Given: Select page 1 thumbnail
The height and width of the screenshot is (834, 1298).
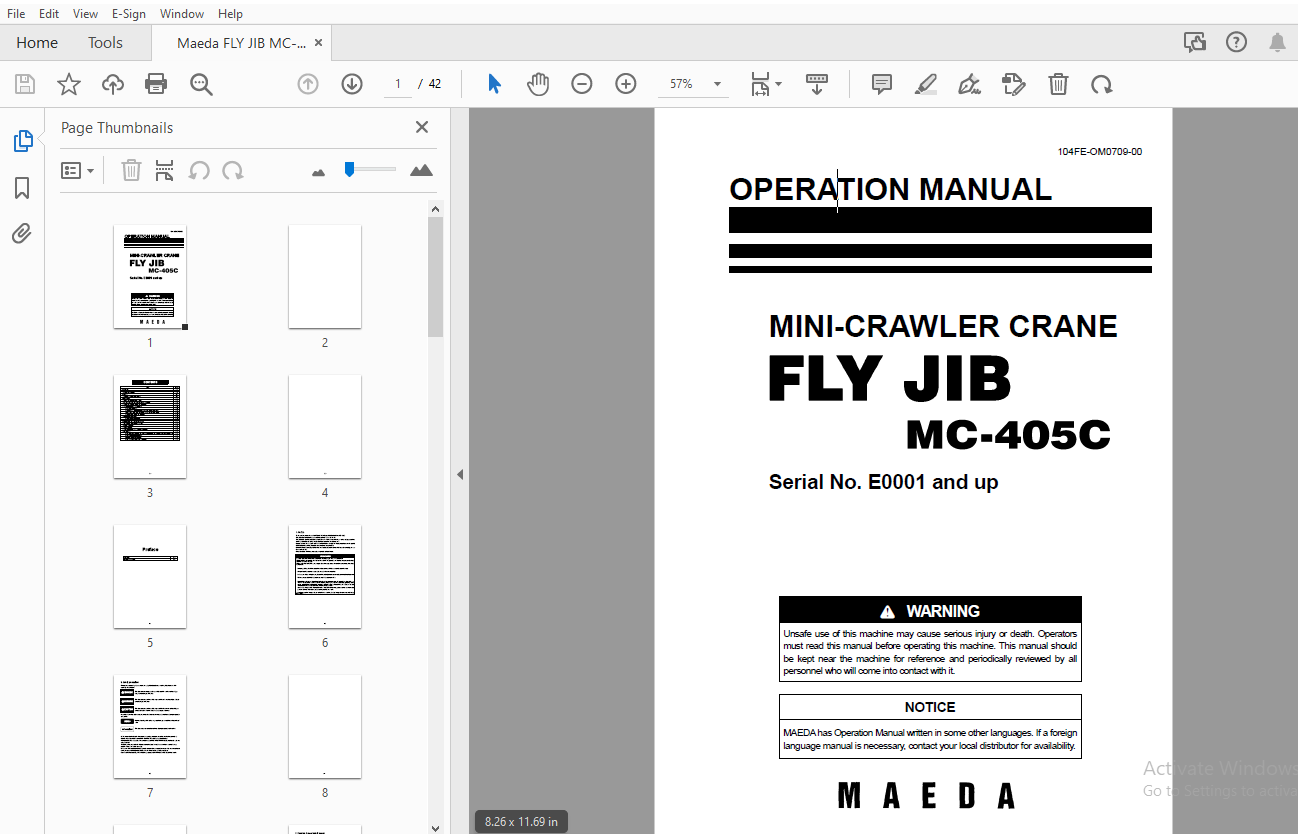Looking at the screenshot, I should [150, 277].
